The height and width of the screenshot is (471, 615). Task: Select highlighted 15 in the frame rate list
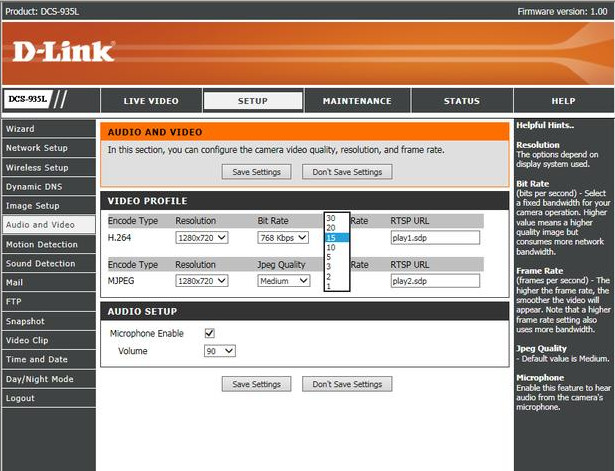click(x=337, y=238)
